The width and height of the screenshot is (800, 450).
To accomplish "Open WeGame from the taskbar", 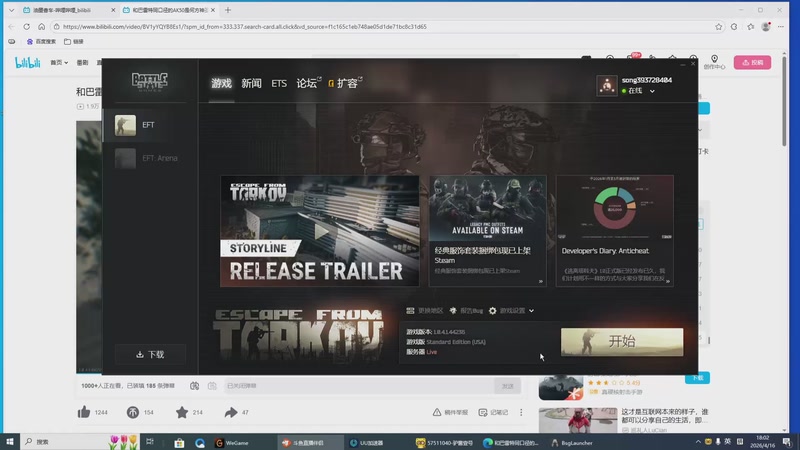I will click(x=232, y=442).
